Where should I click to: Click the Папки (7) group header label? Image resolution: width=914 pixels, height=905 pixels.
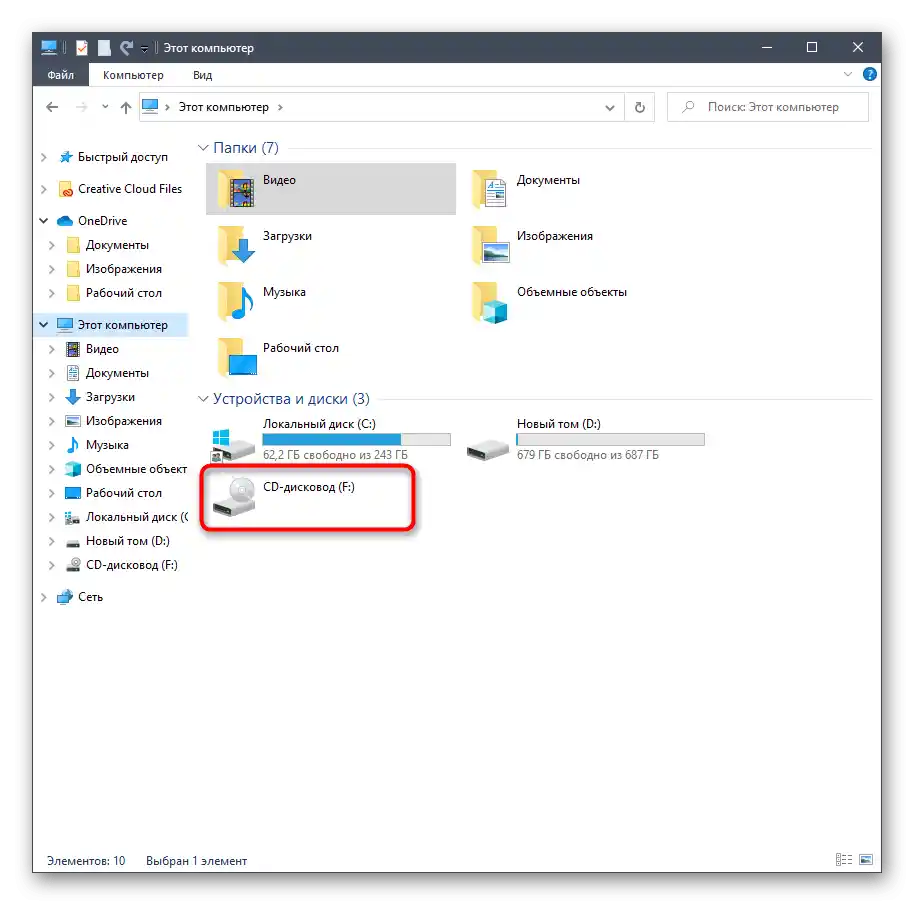point(246,148)
